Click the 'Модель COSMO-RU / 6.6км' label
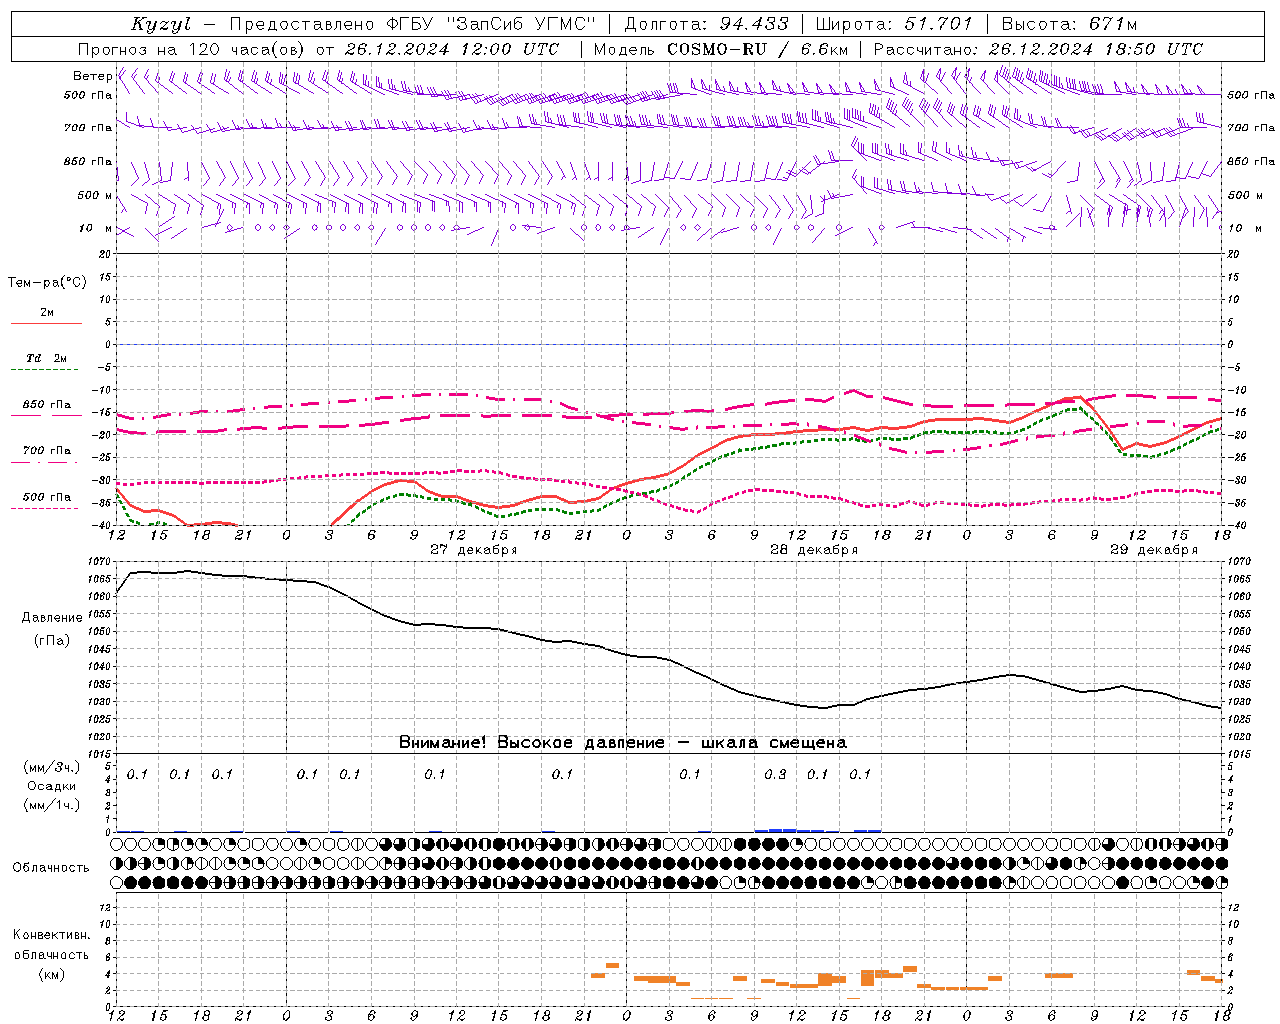The image size is (1280, 1024). click(x=721, y=49)
